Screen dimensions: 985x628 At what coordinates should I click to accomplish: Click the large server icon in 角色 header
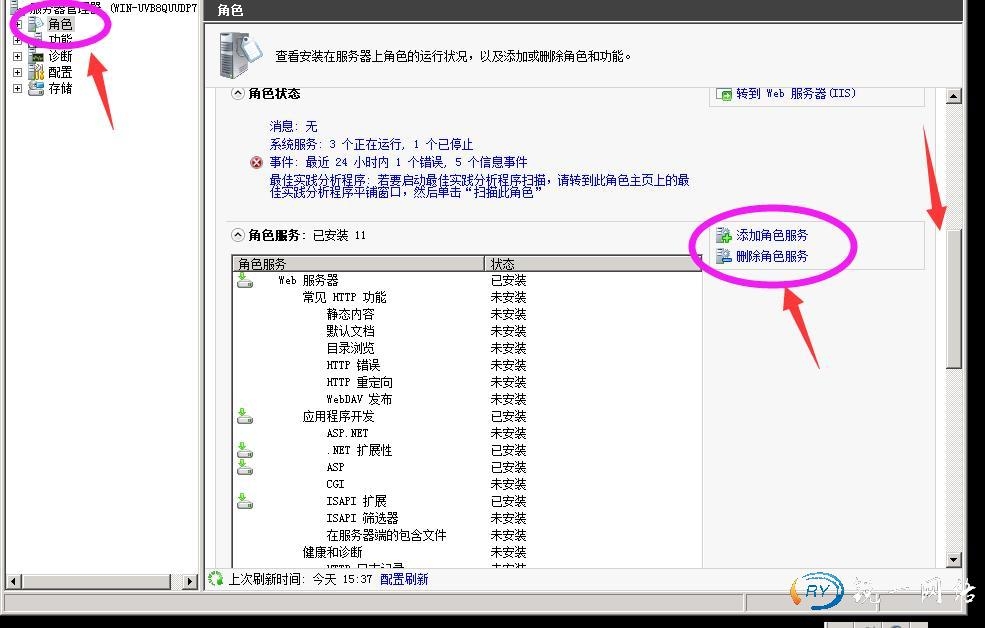pyautogui.click(x=241, y=55)
